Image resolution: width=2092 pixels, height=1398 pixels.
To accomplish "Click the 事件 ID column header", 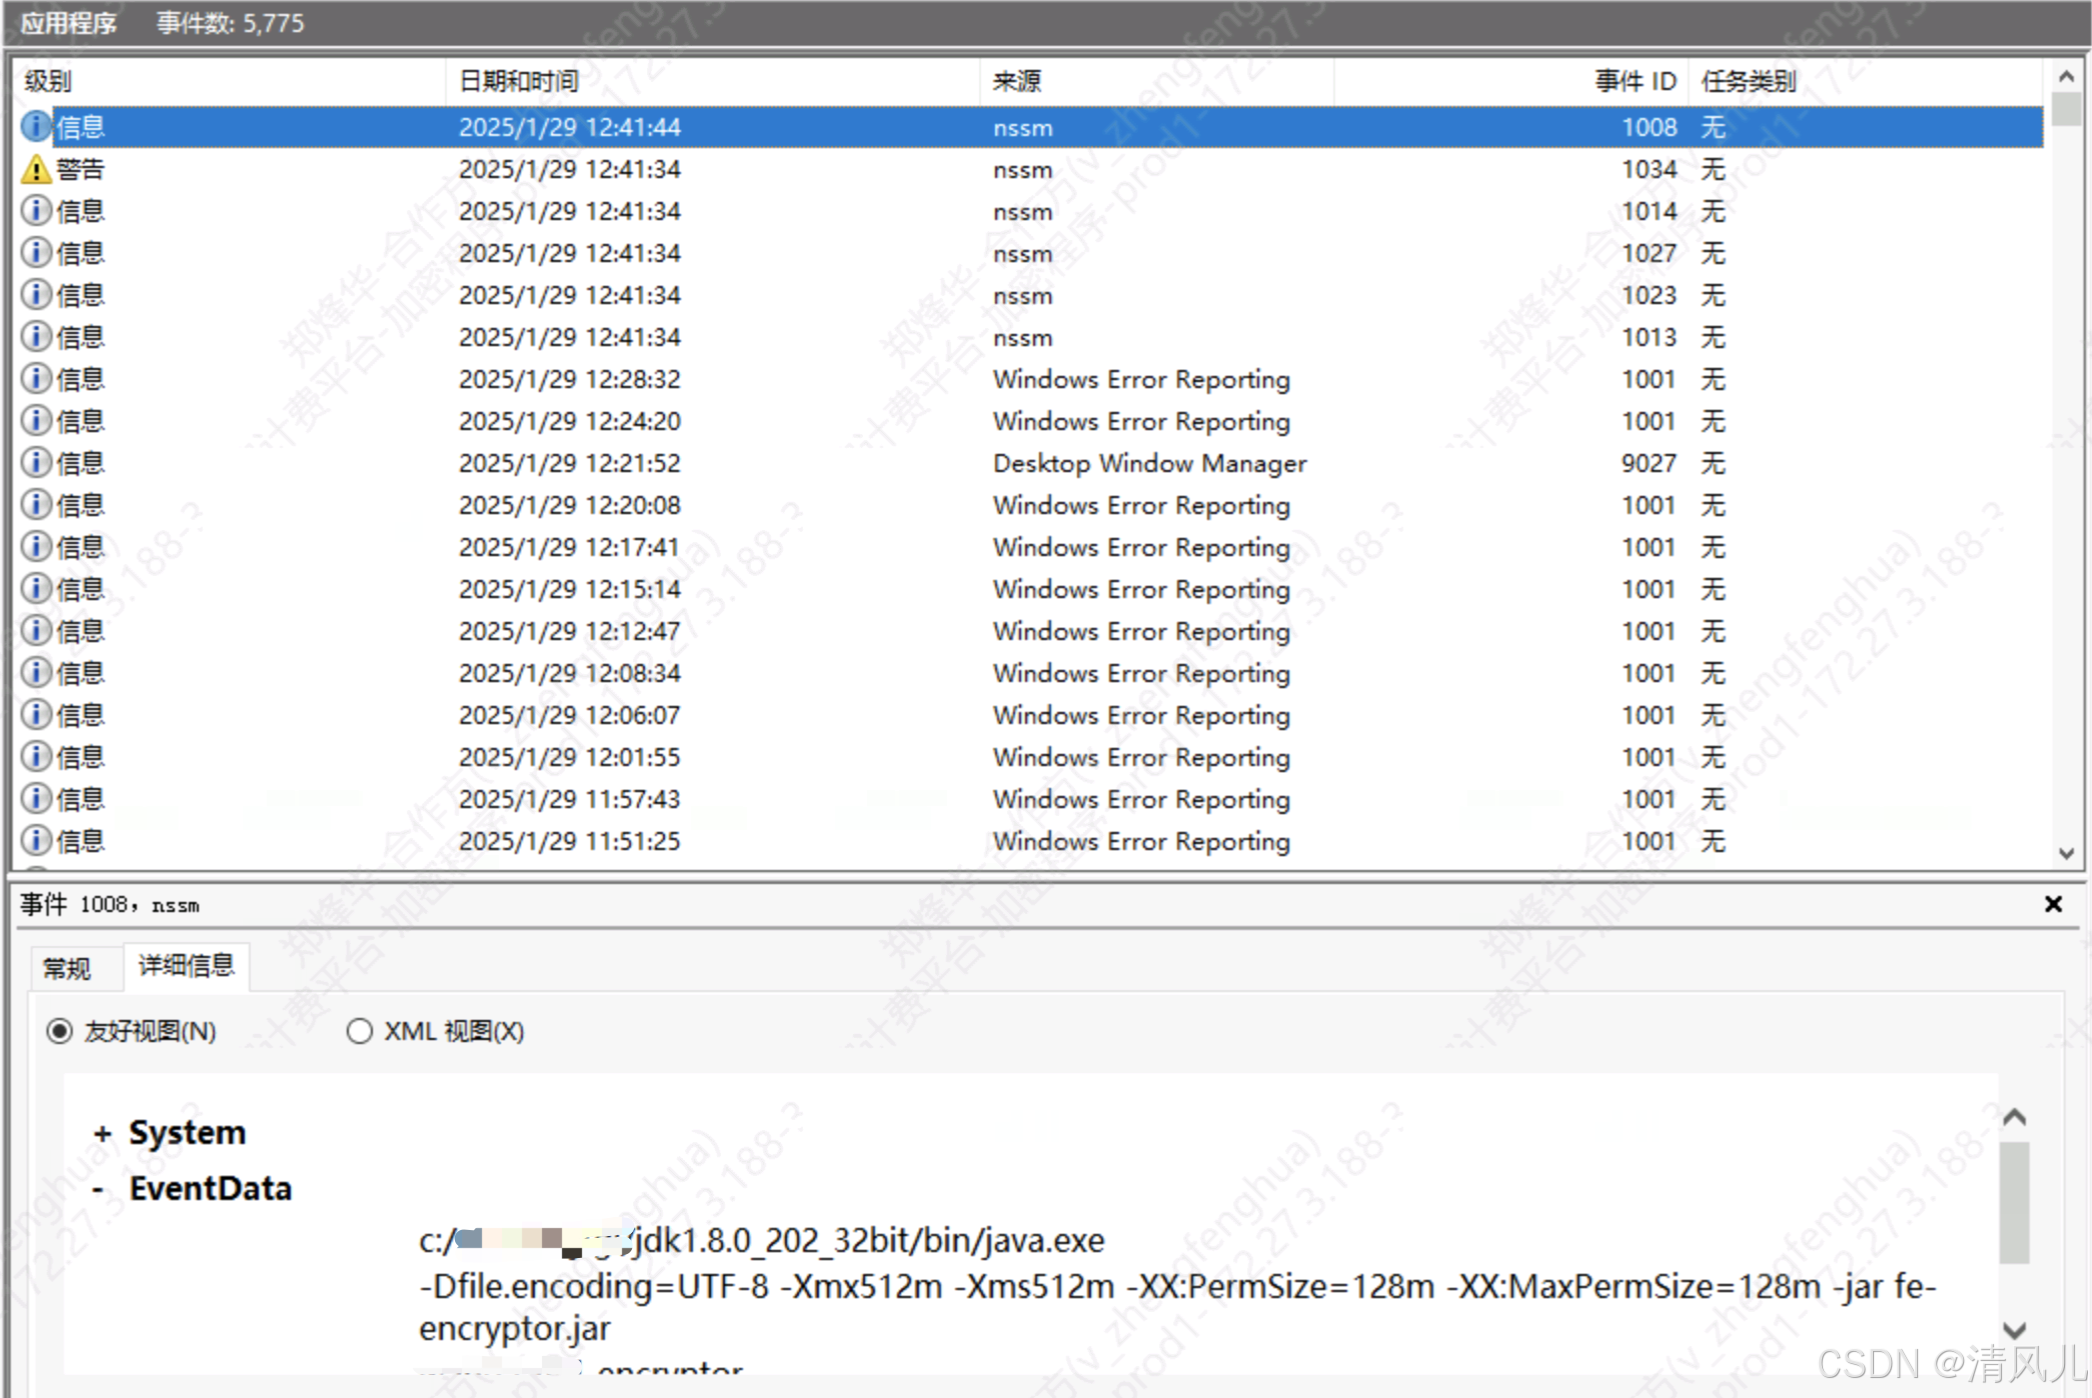I will pos(1634,81).
